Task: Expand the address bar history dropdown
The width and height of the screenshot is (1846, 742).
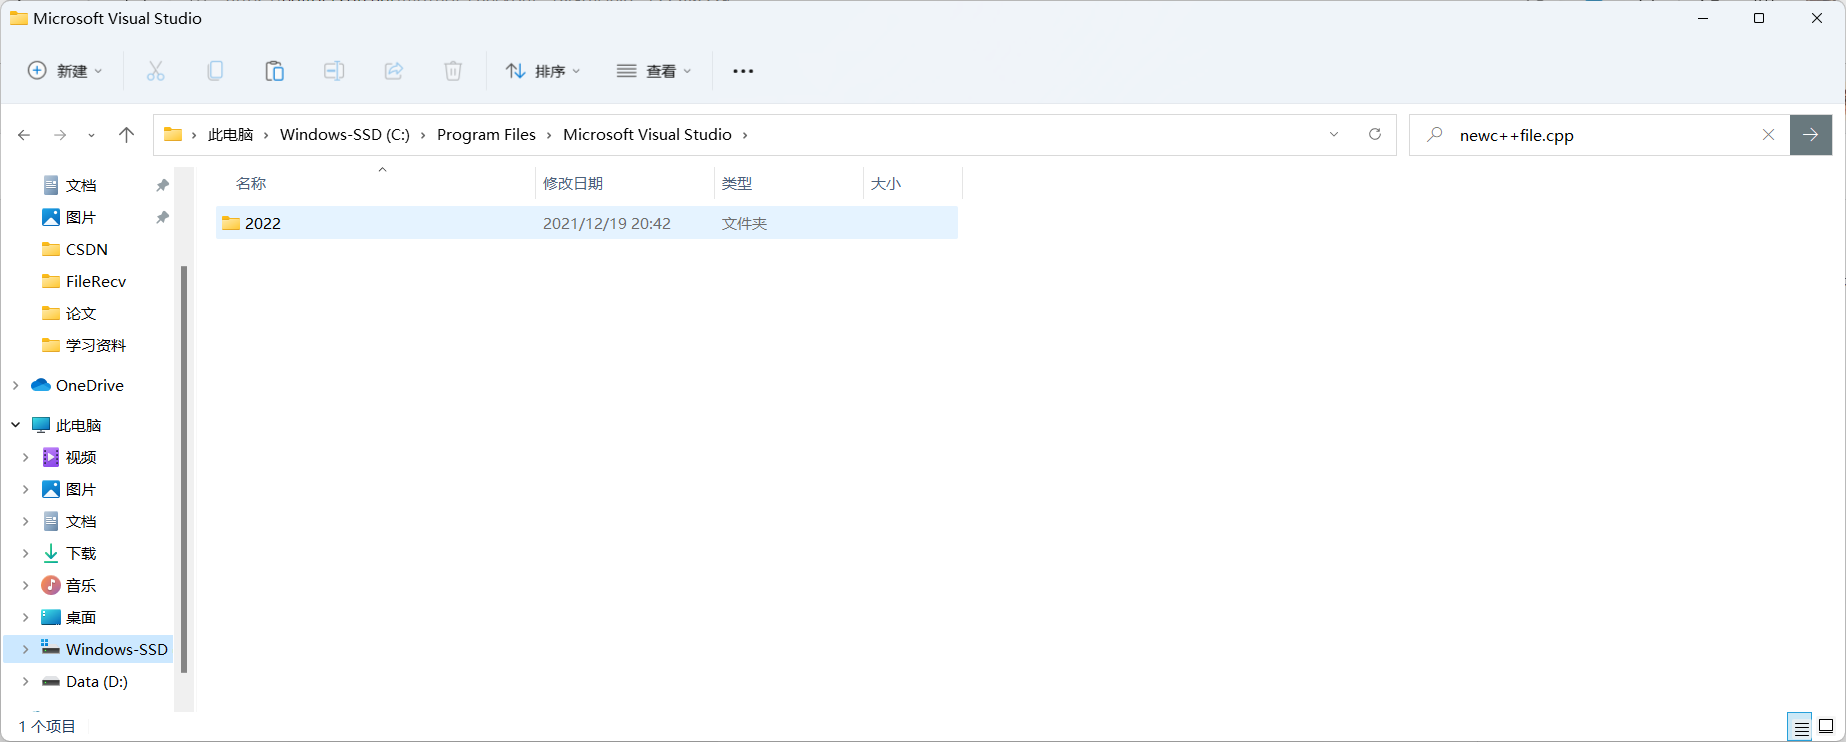Action: [1334, 135]
